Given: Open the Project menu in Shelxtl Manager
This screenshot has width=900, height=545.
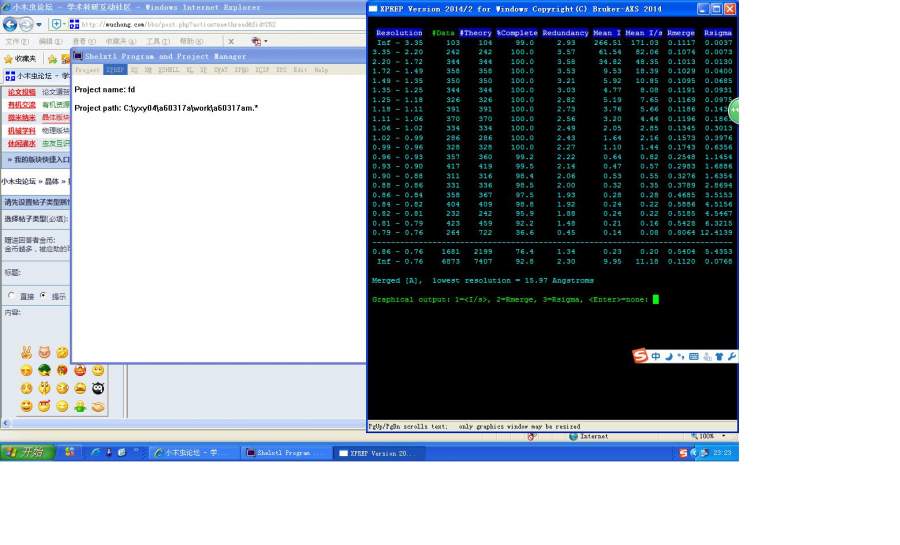Looking at the screenshot, I should click(x=87, y=69).
